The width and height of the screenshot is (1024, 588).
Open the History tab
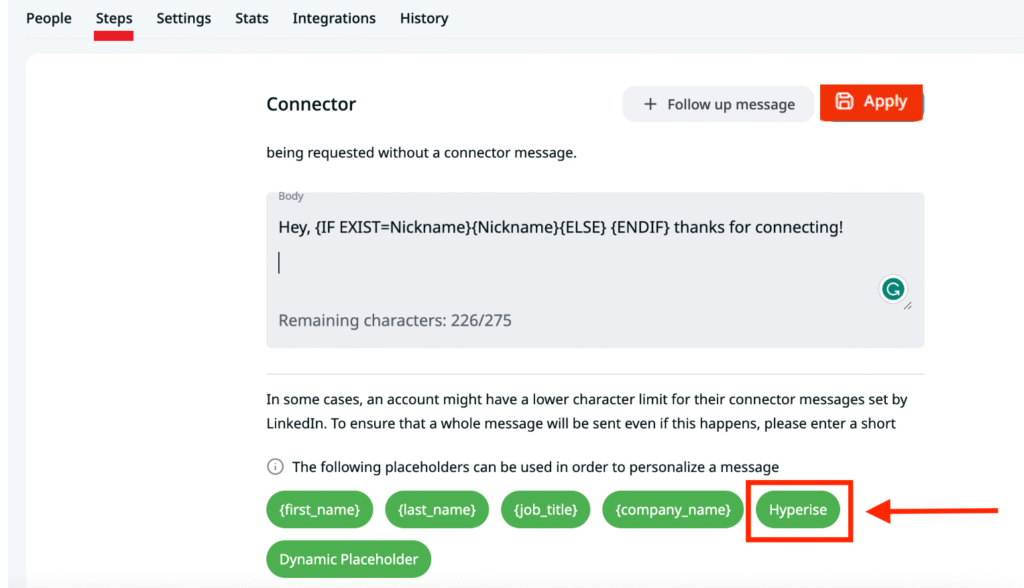(424, 18)
